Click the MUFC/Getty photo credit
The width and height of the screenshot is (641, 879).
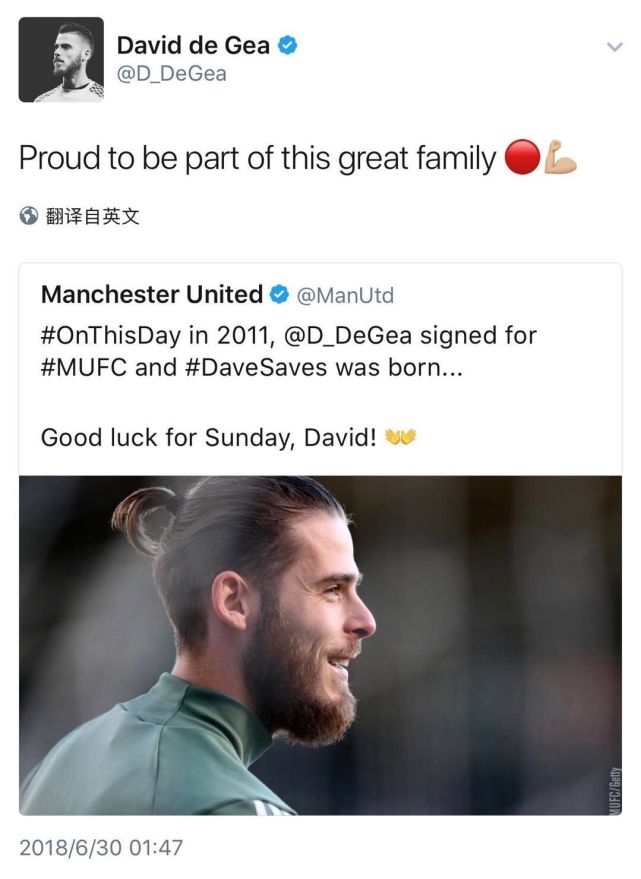coord(614,790)
